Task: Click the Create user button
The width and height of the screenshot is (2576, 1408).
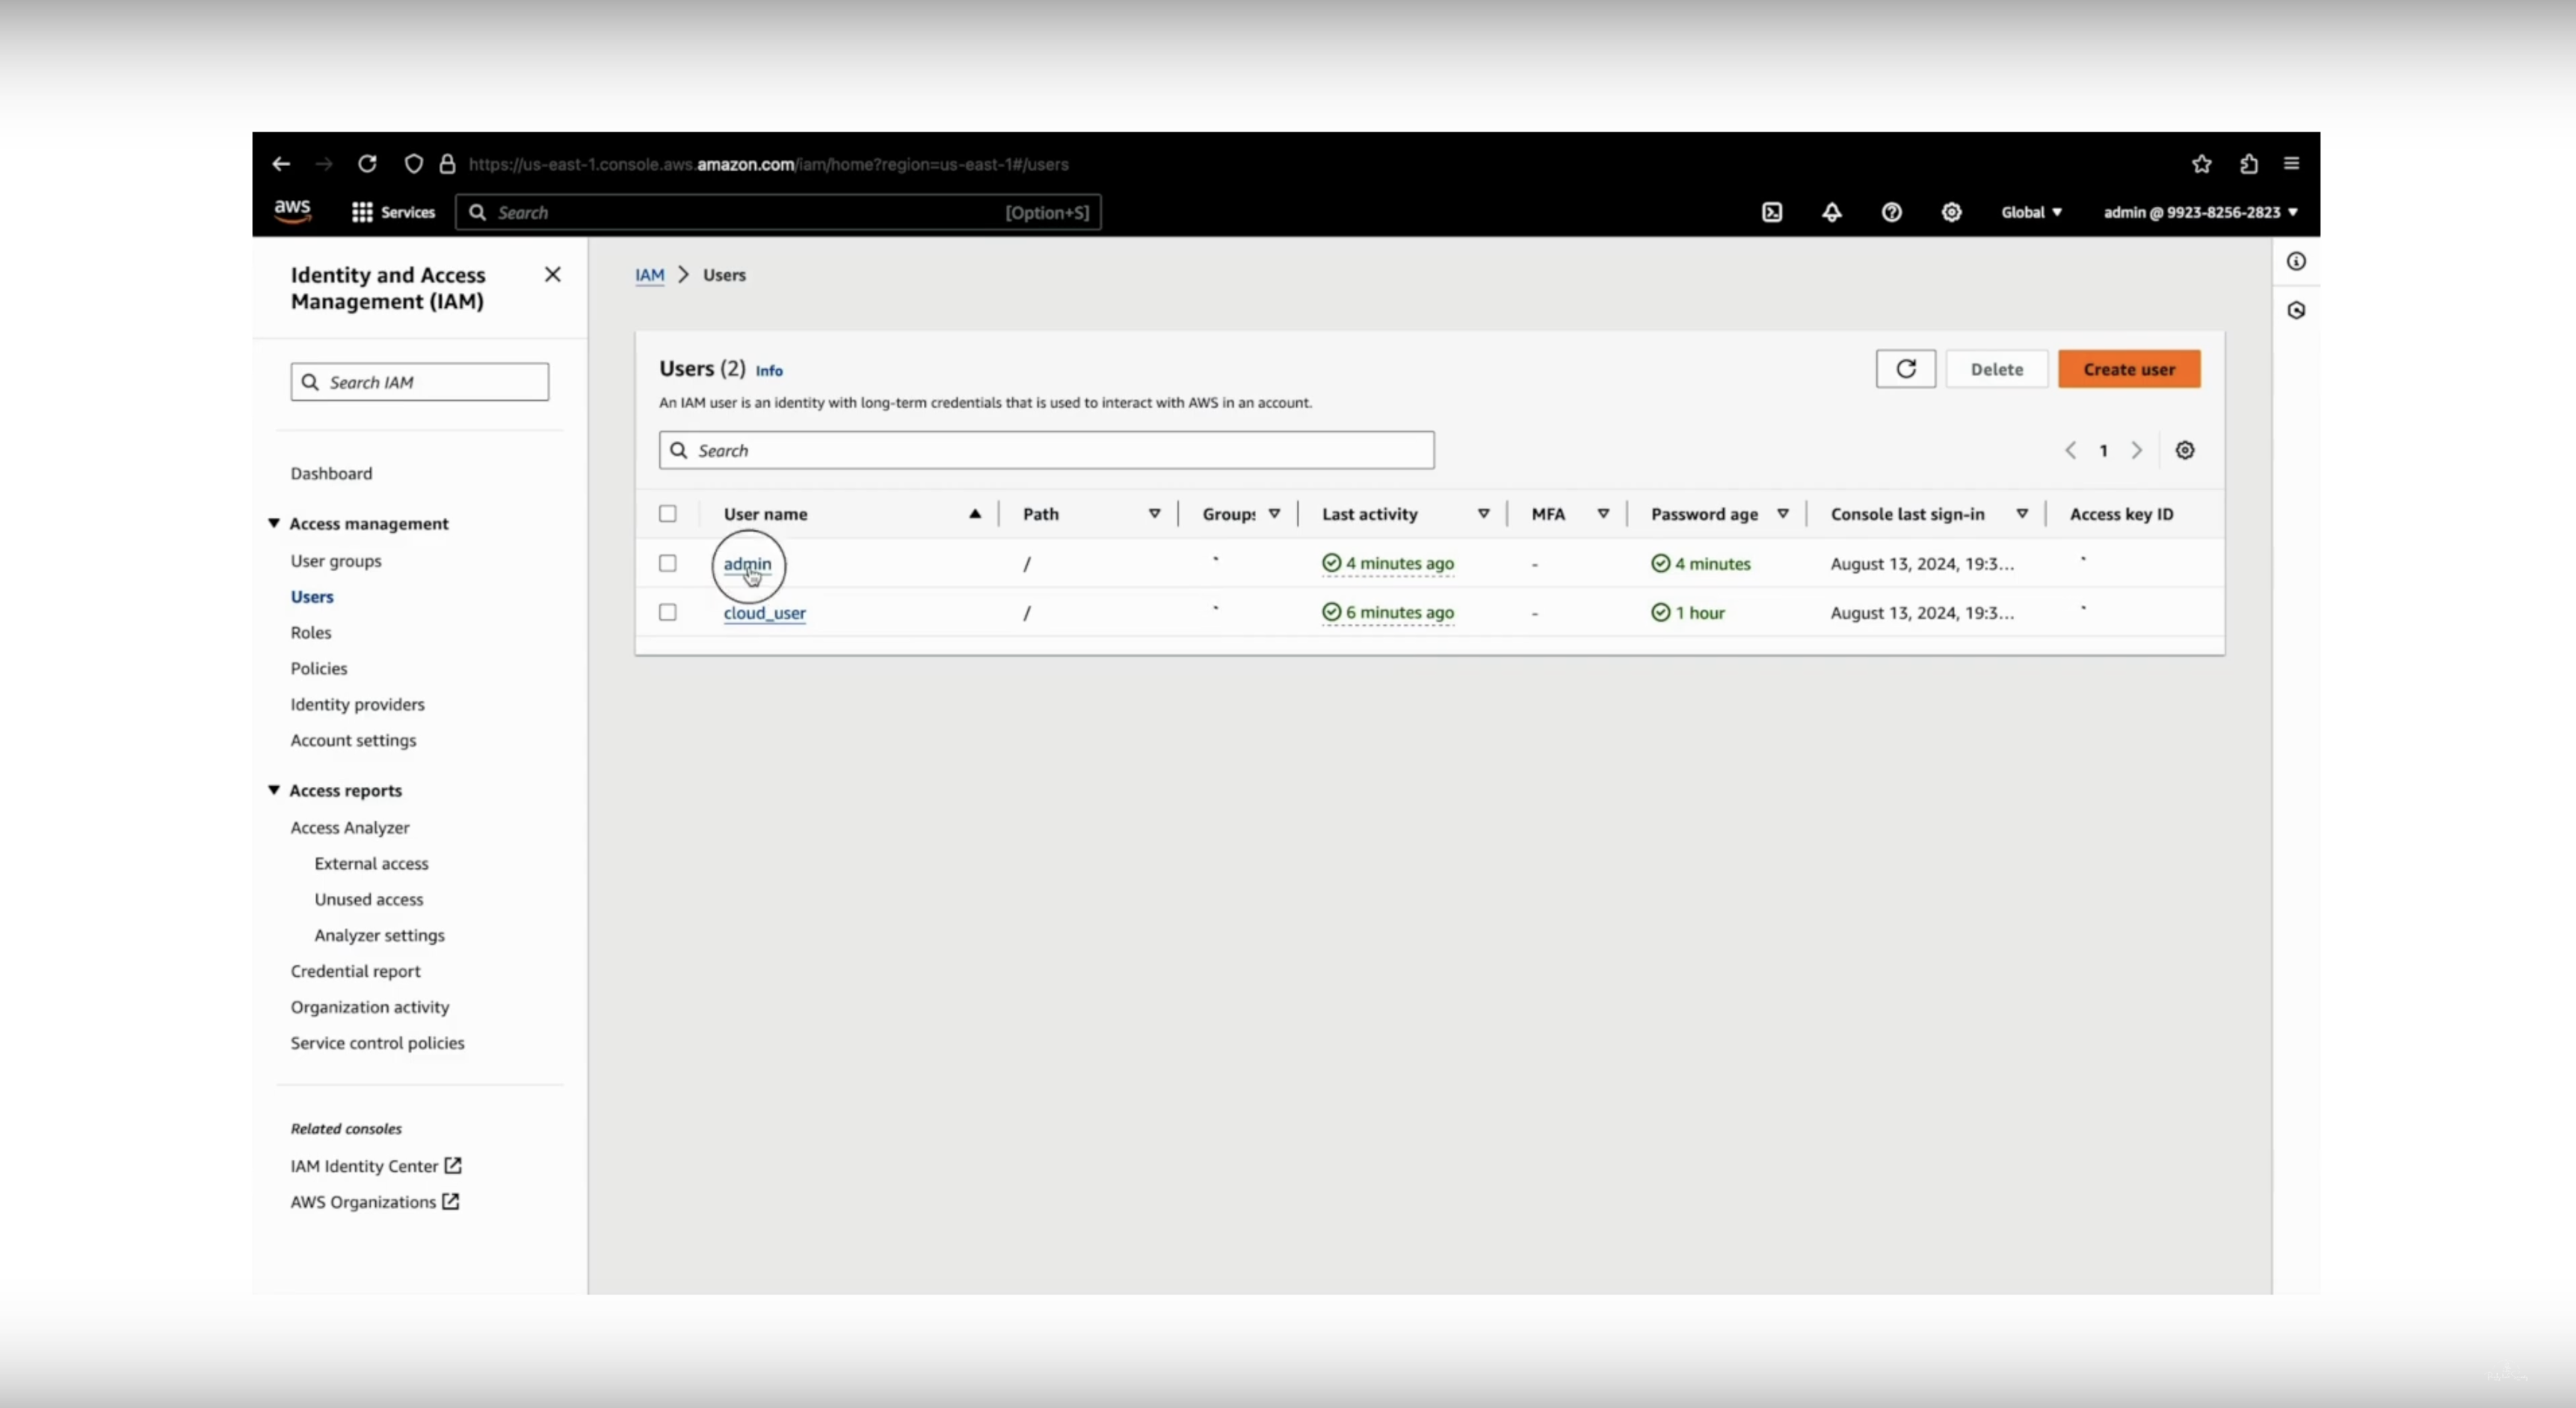Action: pos(2128,369)
